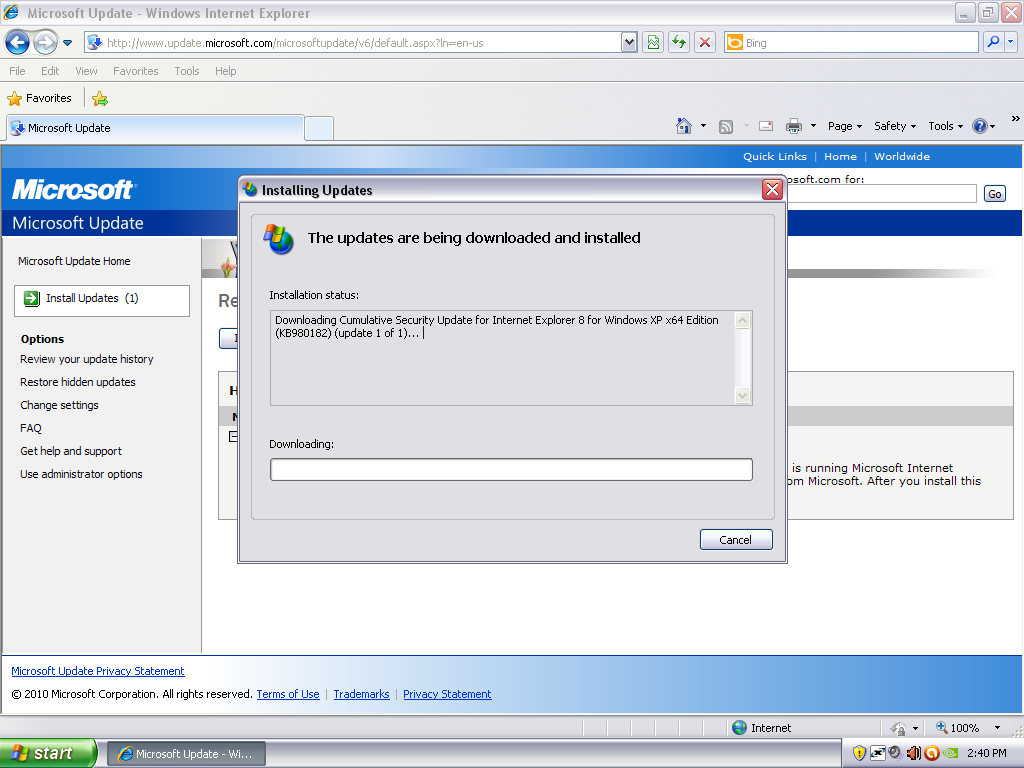
Task: Open the Trademarks link
Action: coord(361,694)
